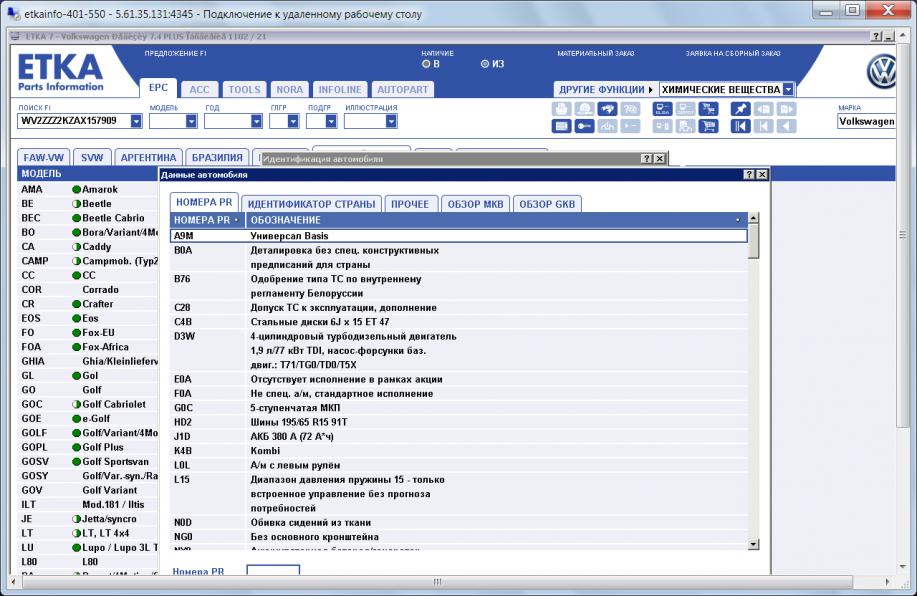
Task: Switch to the АРГЕНТИНА market tab
Action: tap(149, 157)
